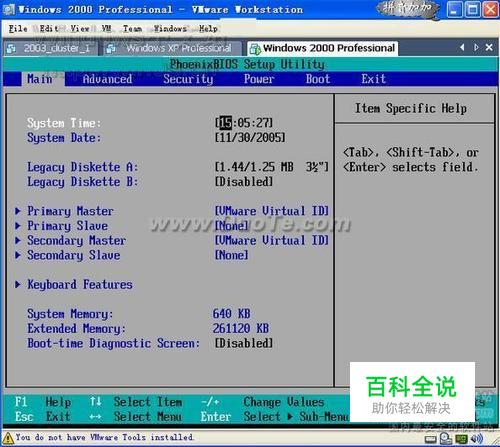500x447 pixels.
Task: Open the VM menu
Action: click(106, 29)
